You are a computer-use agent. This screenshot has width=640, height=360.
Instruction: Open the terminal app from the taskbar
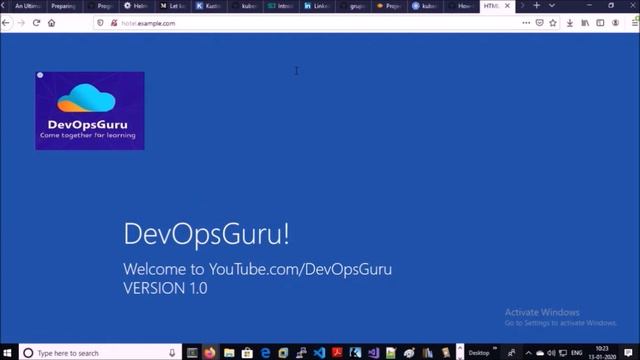click(x=192, y=353)
